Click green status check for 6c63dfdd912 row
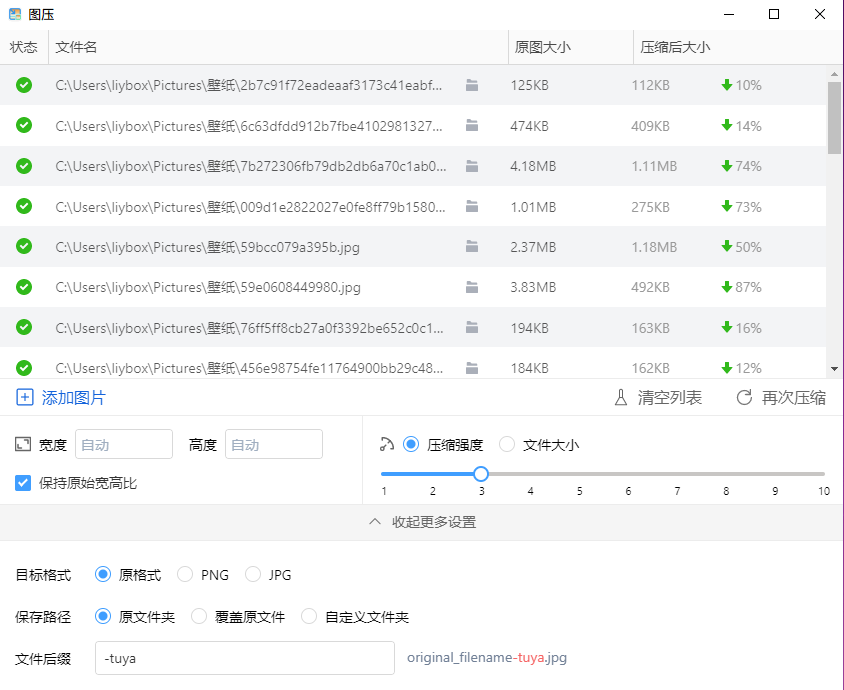Image resolution: width=844 pixels, height=690 pixels. pos(24,125)
